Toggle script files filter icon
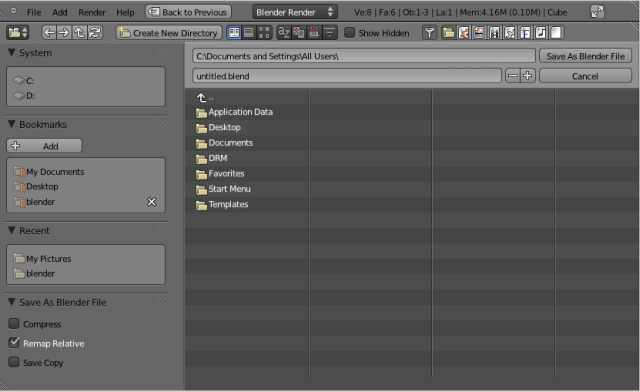 pyautogui.click(x=510, y=32)
